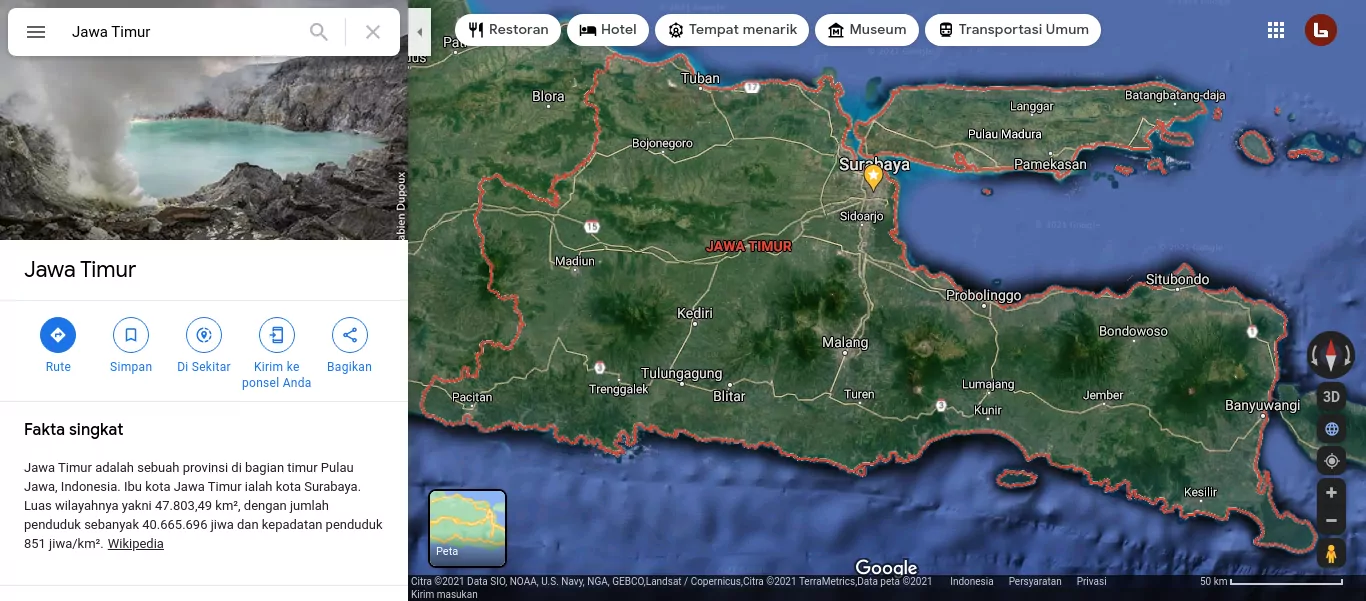Click the Tulungagung city label
This screenshot has height=601, width=1366.
[x=681, y=374]
